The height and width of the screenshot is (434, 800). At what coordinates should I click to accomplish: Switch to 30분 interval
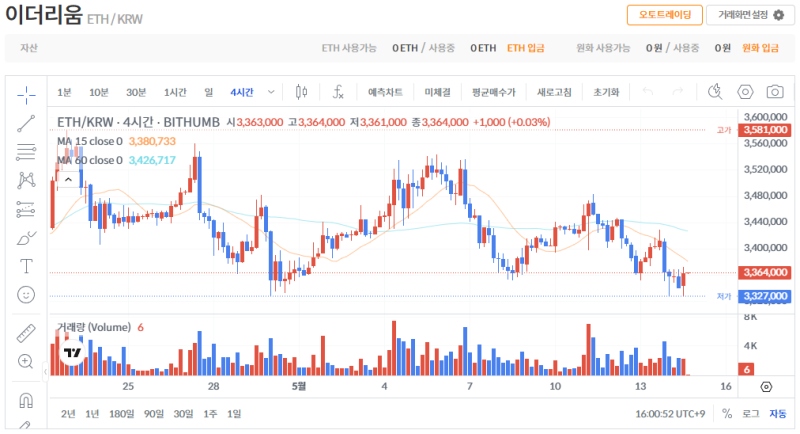136,92
